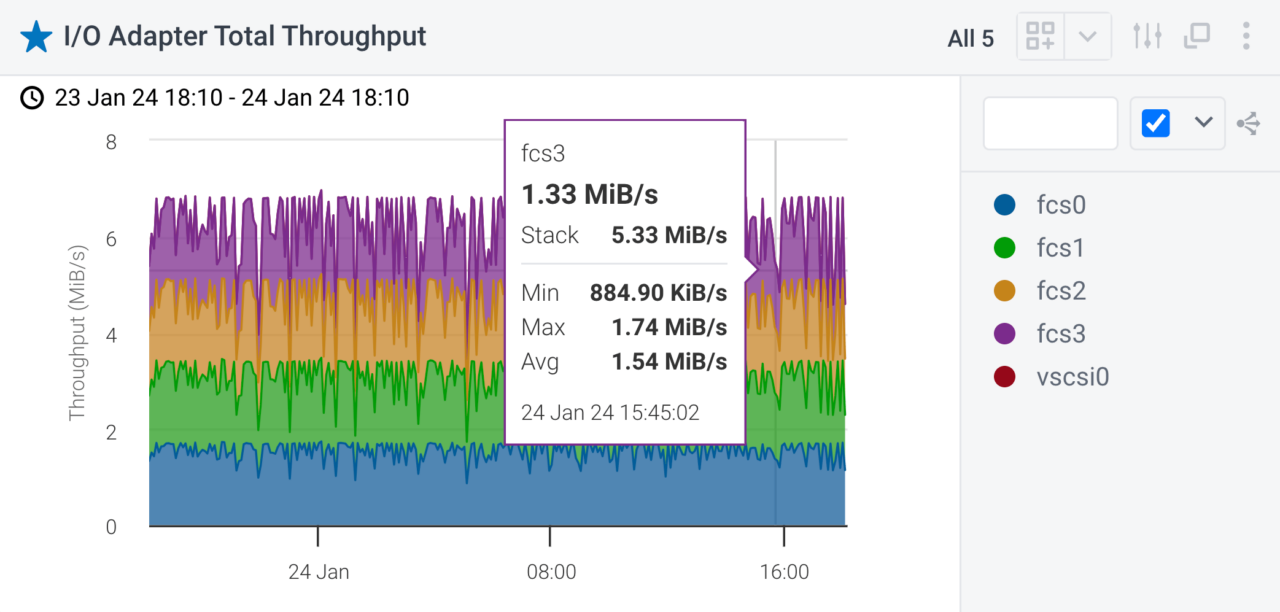The width and height of the screenshot is (1280, 612).
Task: Click the vscsi0 dark red color dot
Action: click(x=1005, y=377)
